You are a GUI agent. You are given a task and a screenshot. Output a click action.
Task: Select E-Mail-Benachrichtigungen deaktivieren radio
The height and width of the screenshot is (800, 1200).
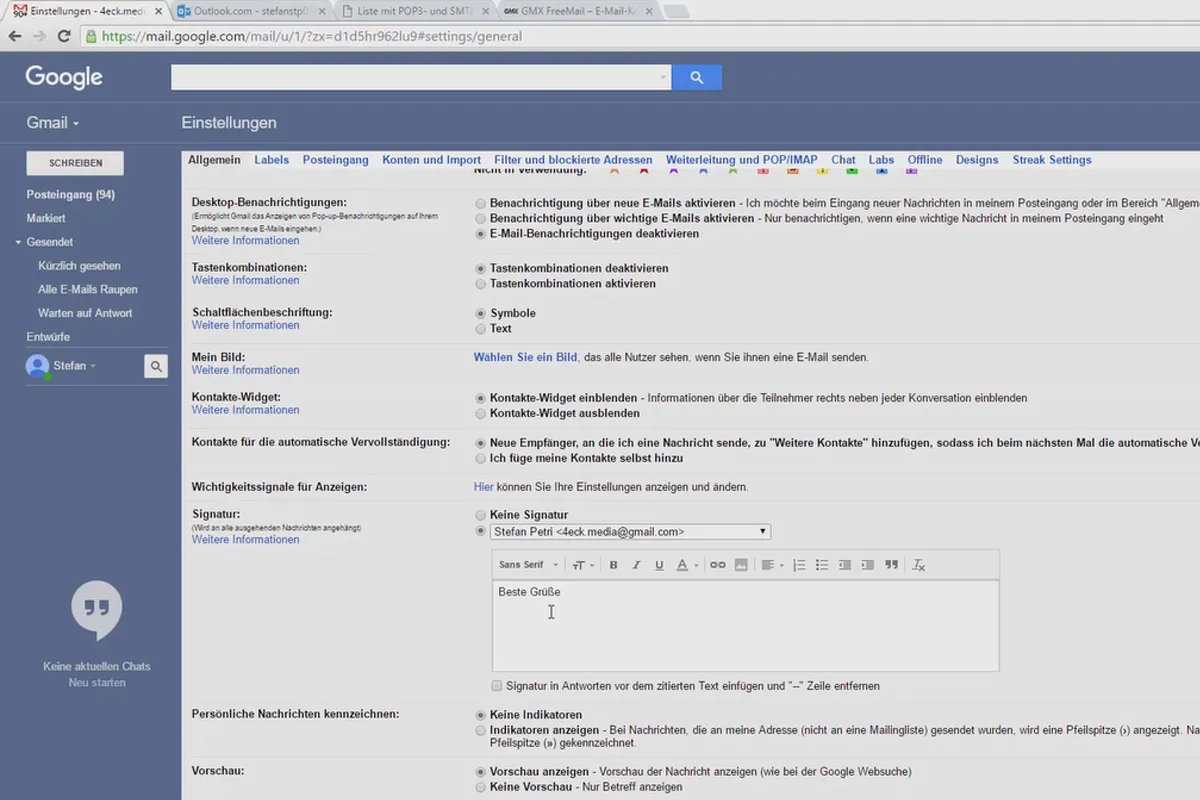(x=481, y=234)
